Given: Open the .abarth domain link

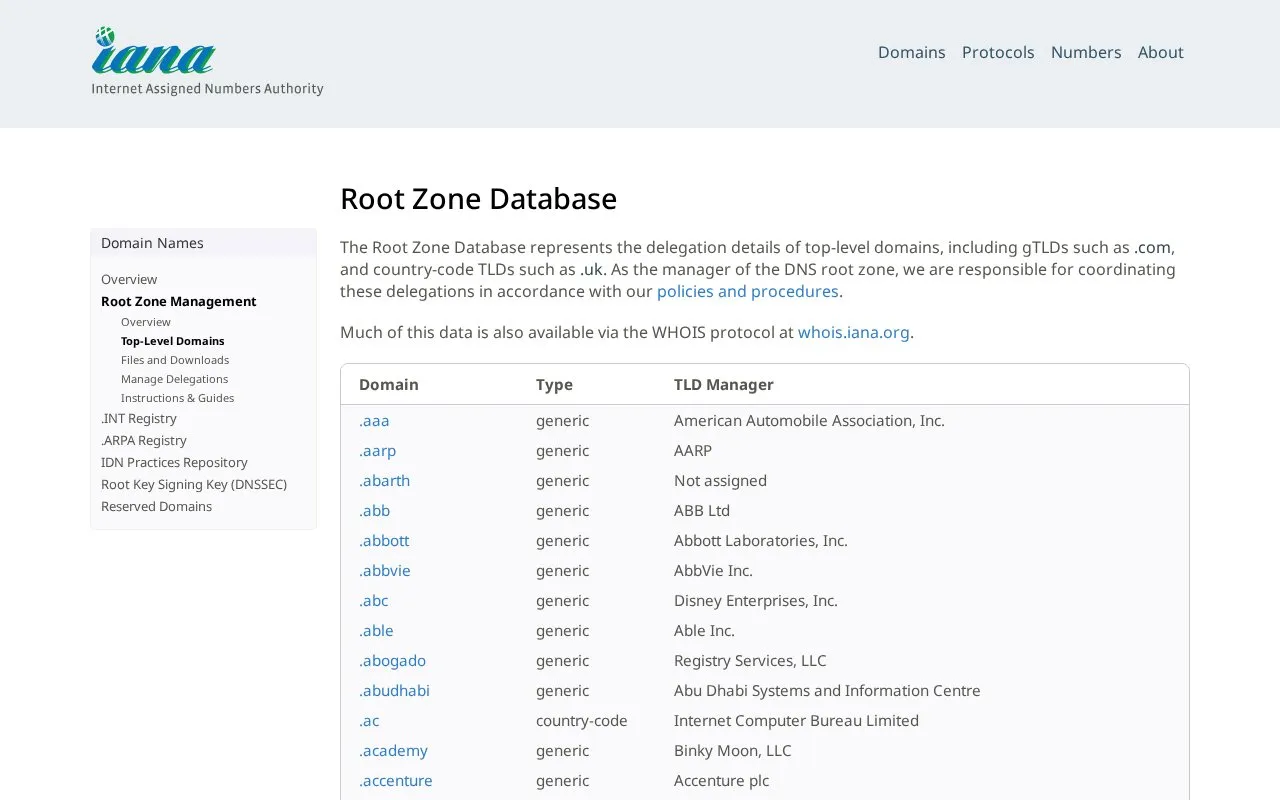Looking at the screenshot, I should pos(385,480).
